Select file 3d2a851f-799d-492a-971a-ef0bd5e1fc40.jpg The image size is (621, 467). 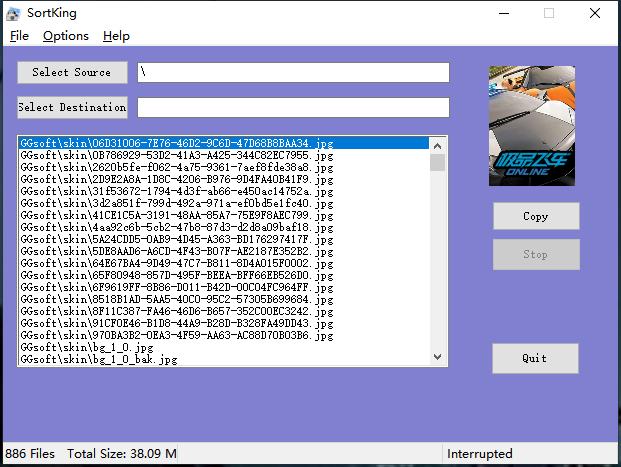(x=224, y=203)
